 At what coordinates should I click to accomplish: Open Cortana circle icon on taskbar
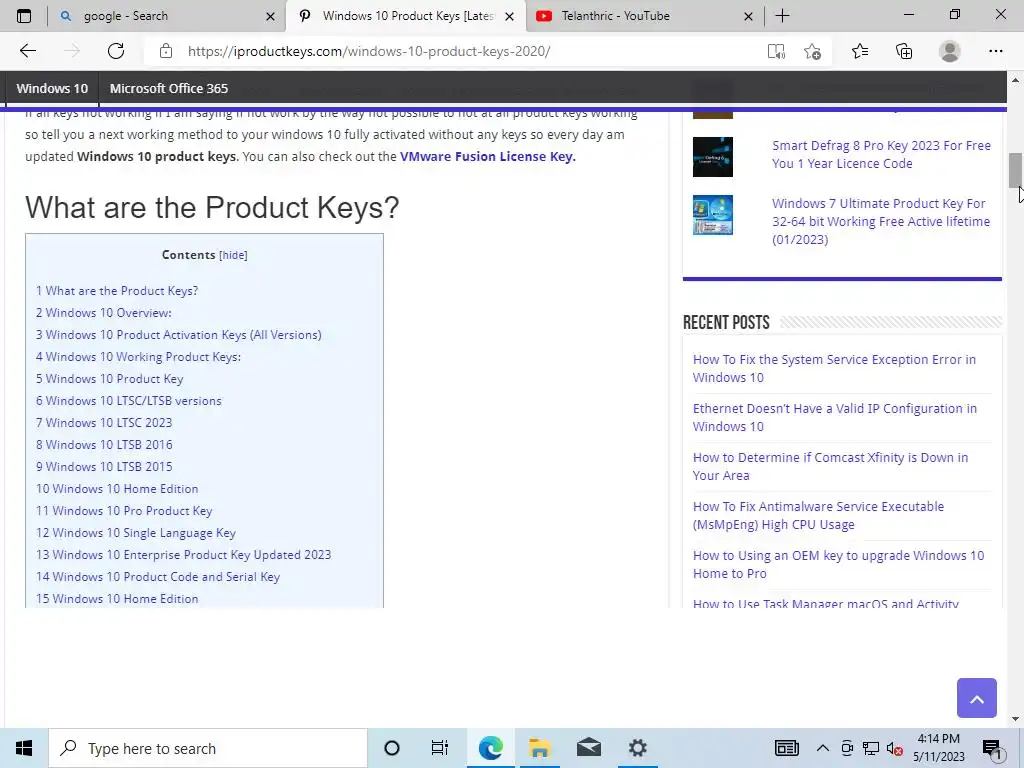pyautogui.click(x=392, y=748)
